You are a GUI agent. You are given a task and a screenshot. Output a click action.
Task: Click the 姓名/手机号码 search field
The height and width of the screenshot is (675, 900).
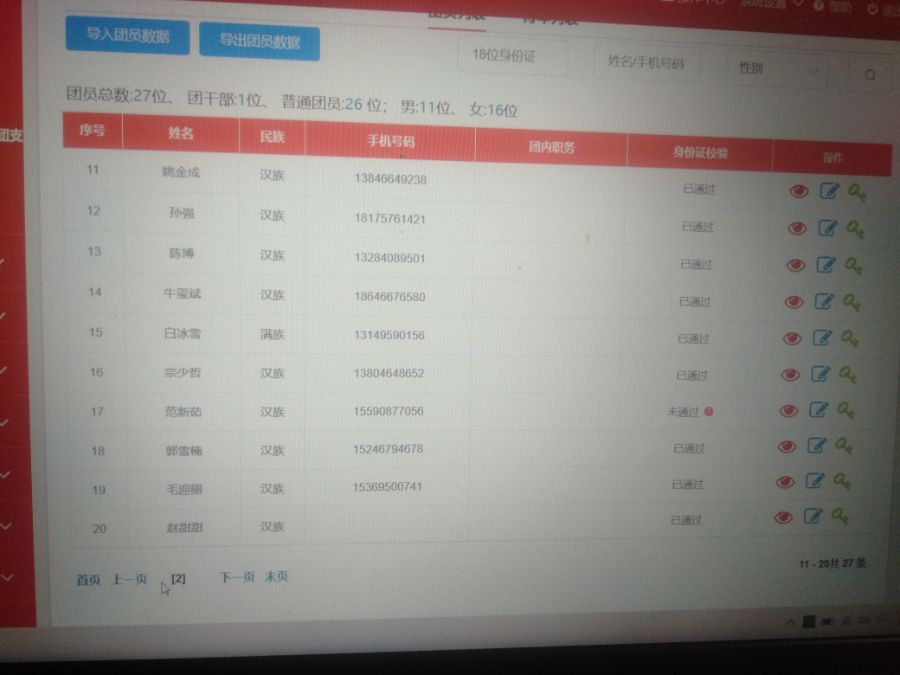pyautogui.click(x=646, y=63)
